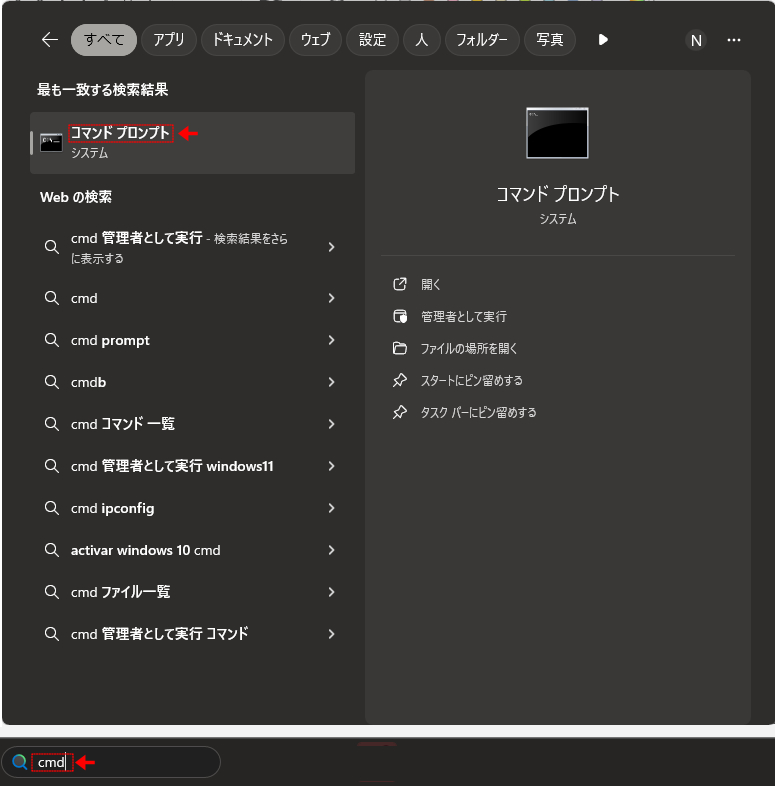
Task: Select the activar windows 10 cmd suggestion
Action: pyautogui.click(x=192, y=550)
